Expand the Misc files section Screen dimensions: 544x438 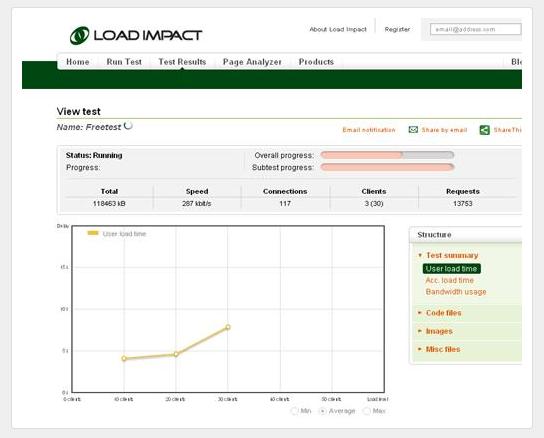420,349
